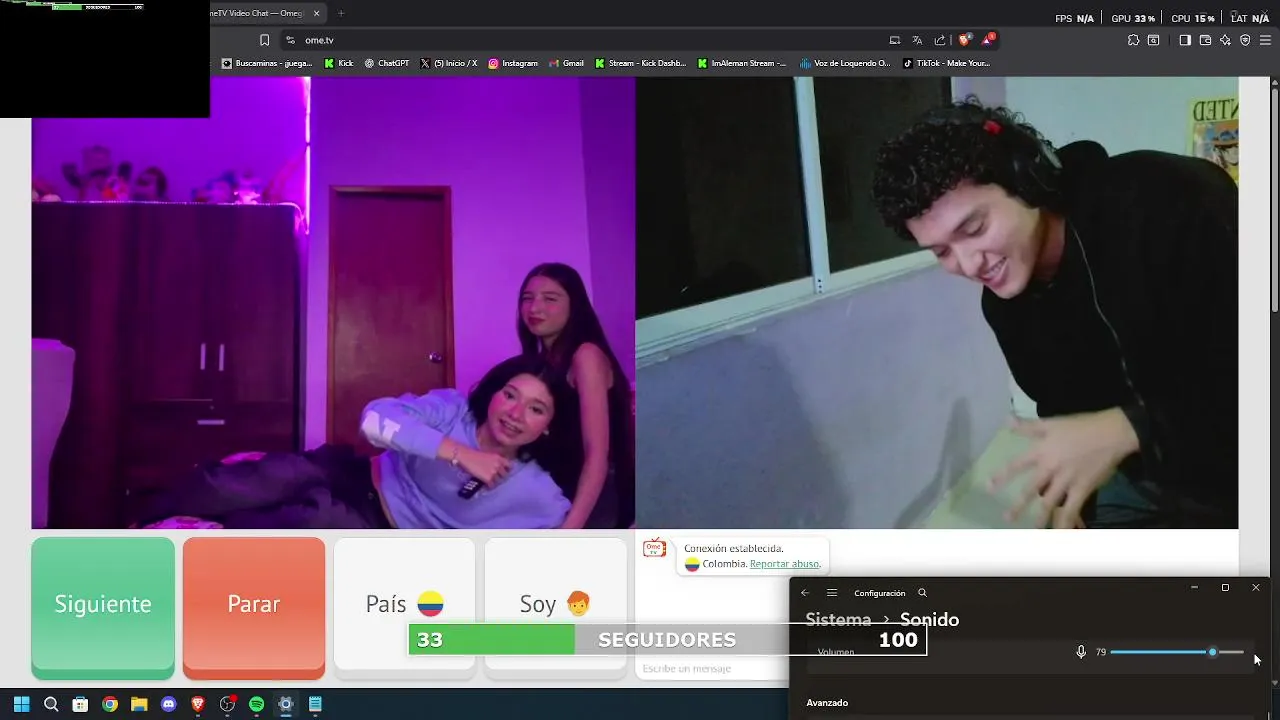Image resolution: width=1280 pixels, height=720 pixels.
Task: Click the Reportar abuso link
Action: pyautogui.click(x=785, y=564)
